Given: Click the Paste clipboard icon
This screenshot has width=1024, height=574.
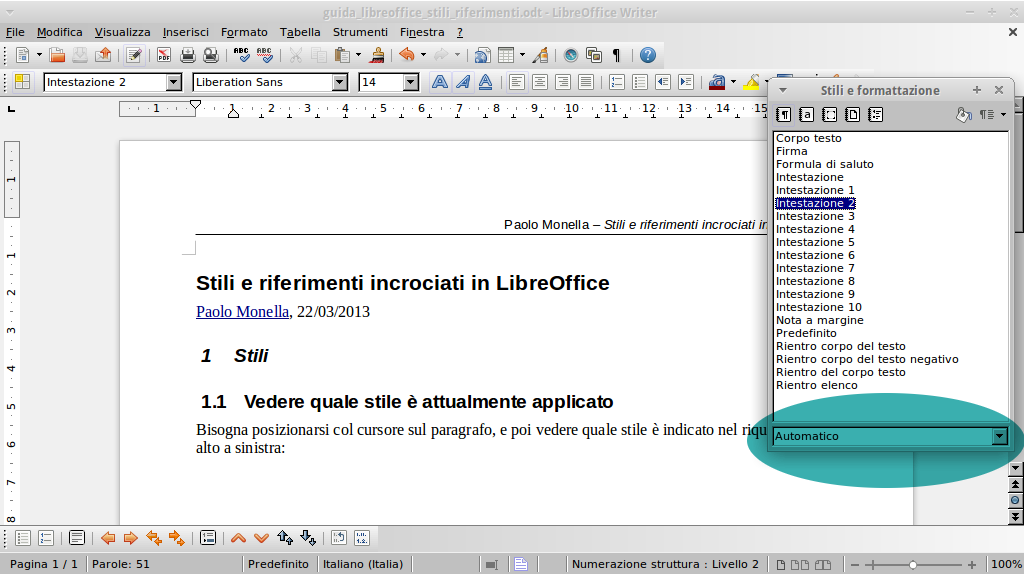Looking at the screenshot, I should point(342,56).
